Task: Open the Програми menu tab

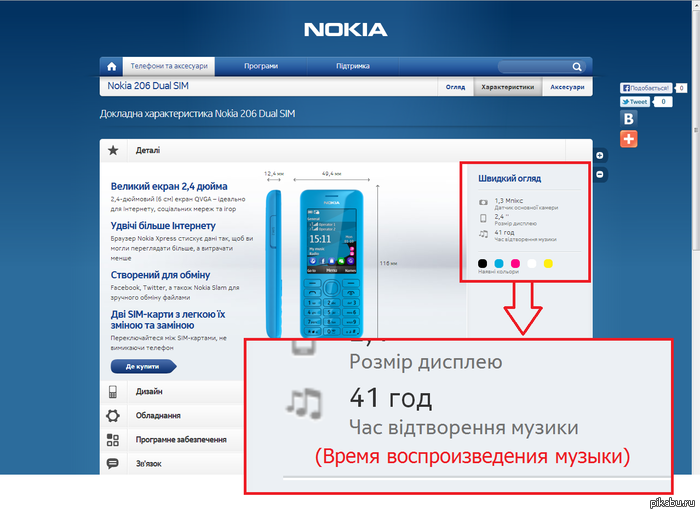Action: pyautogui.click(x=261, y=66)
